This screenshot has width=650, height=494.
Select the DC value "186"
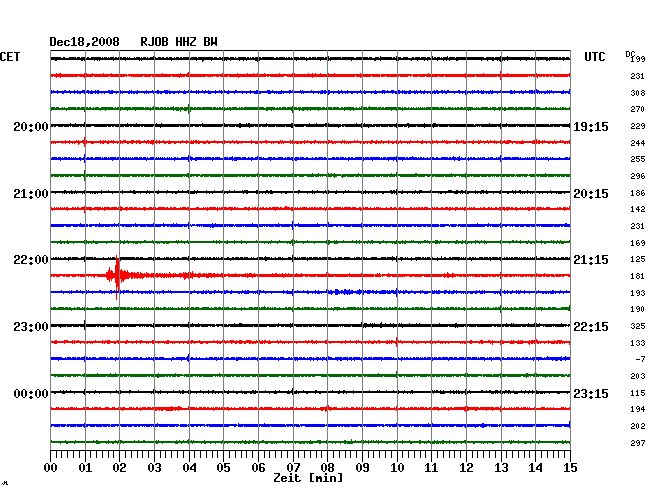point(638,193)
